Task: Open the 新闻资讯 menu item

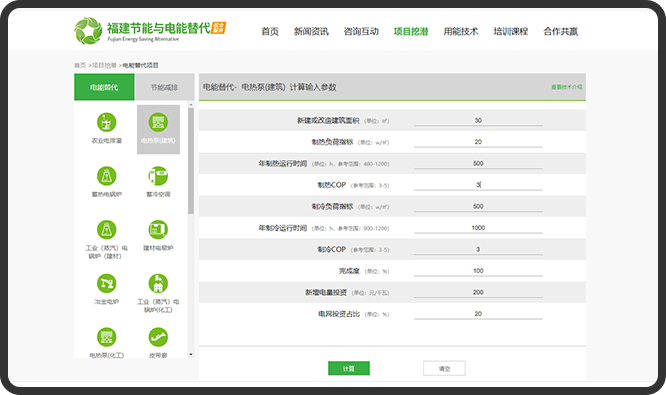Action: click(311, 31)
